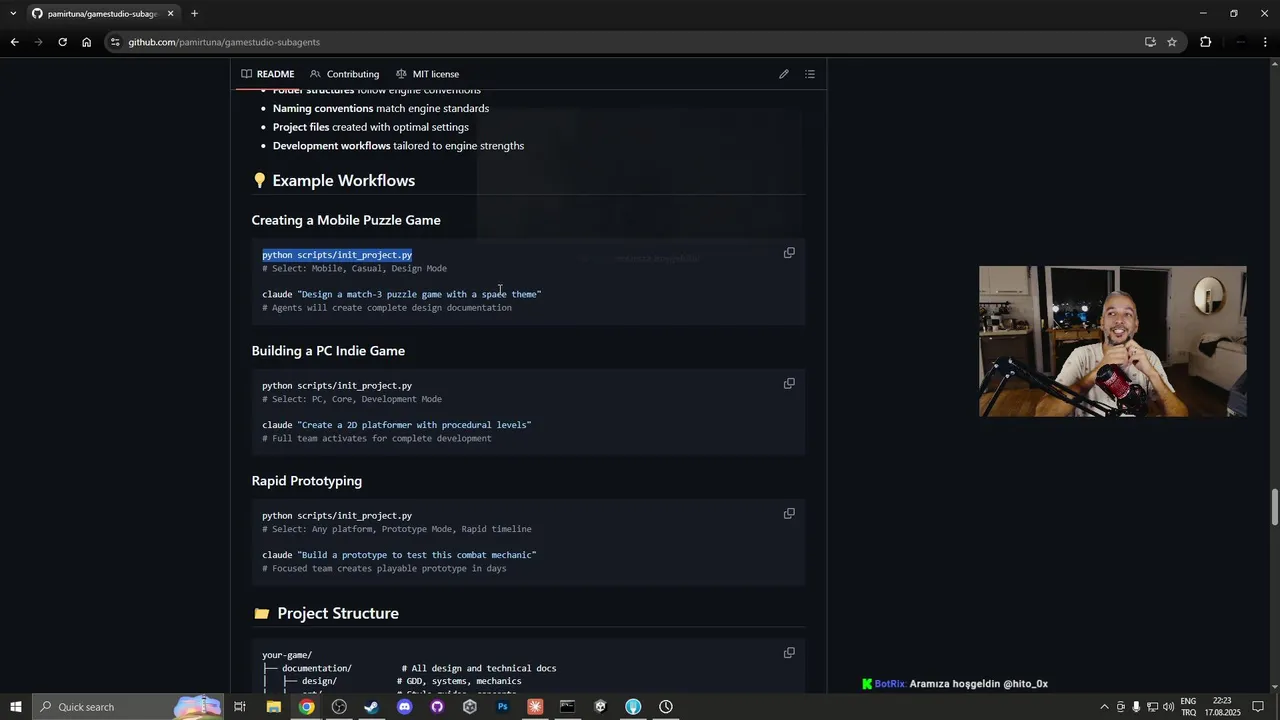Viewport: 1280px width, 720px height.
Task: Copy the Project Structure code block
Action: click(789, 653)
